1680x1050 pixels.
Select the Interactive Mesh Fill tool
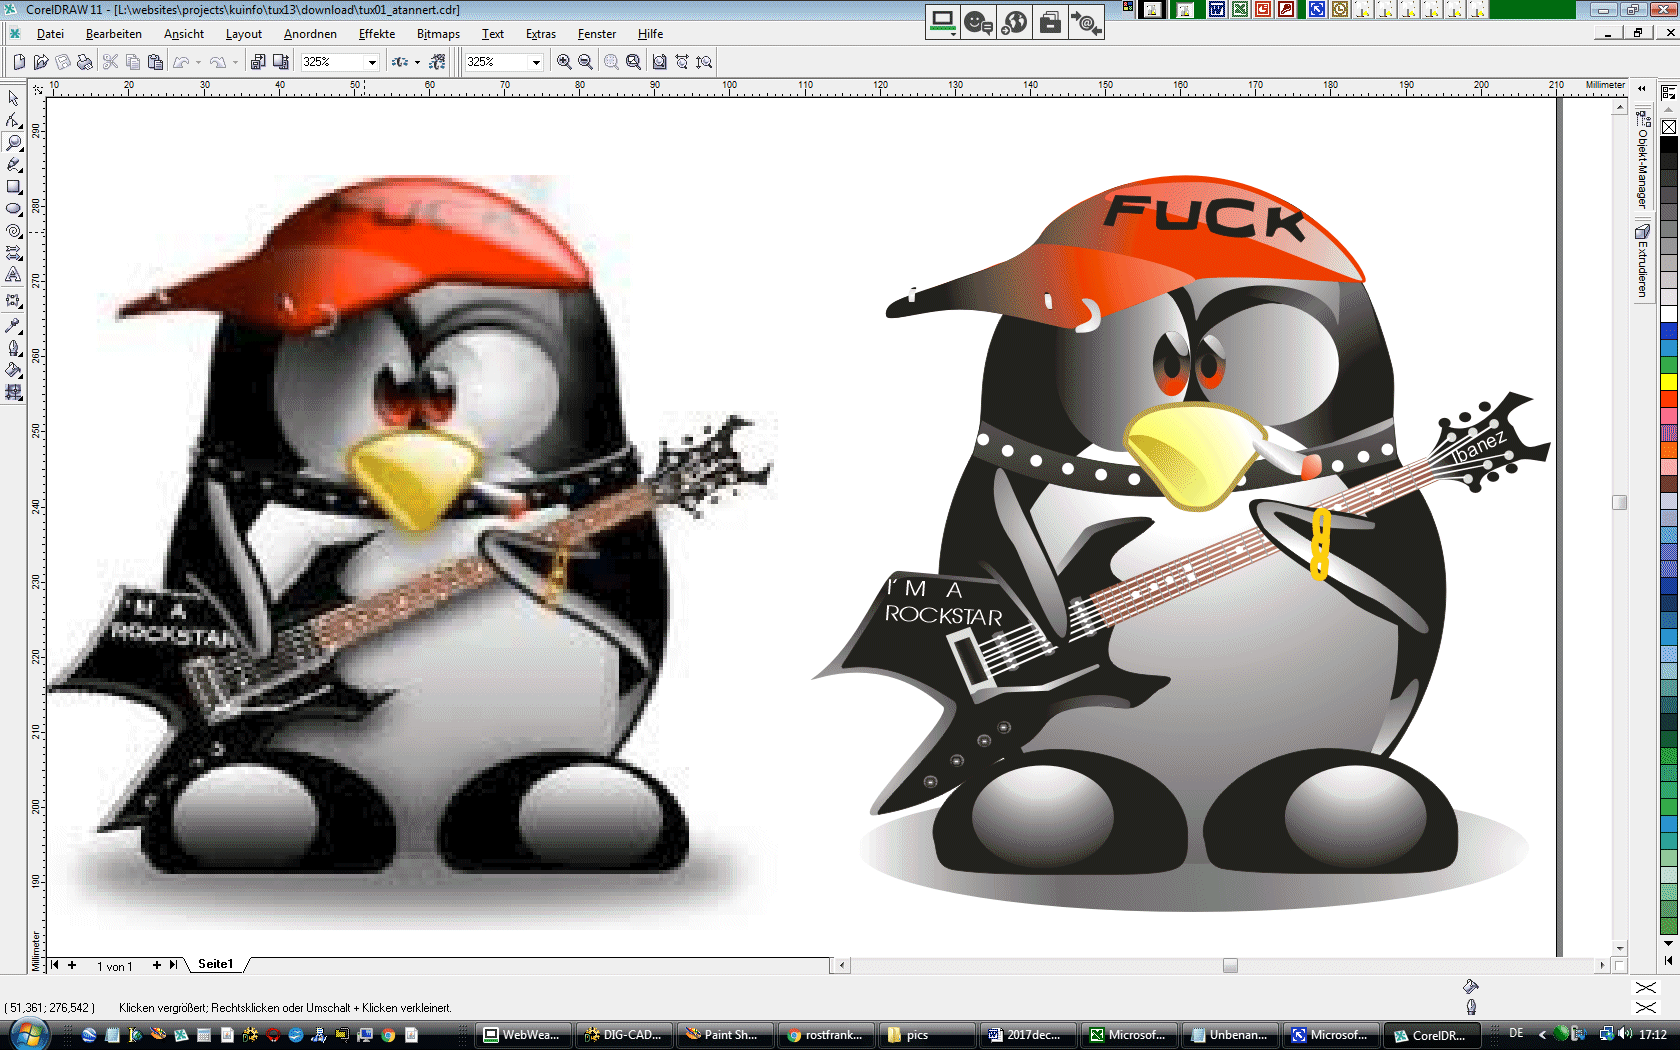13,393
